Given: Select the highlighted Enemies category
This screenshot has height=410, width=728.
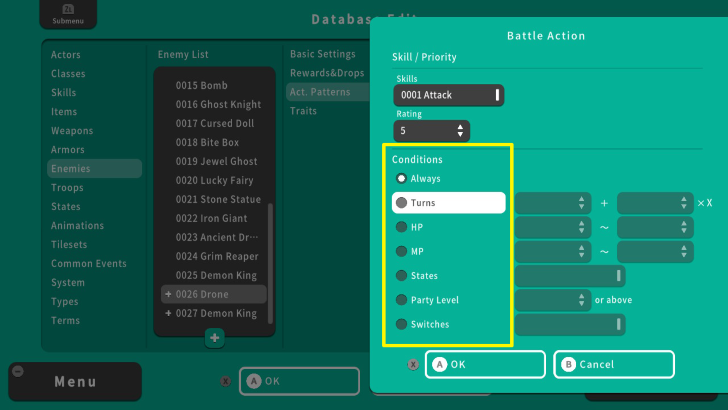Looking at the screenshot, I should (x=94, y=169).
